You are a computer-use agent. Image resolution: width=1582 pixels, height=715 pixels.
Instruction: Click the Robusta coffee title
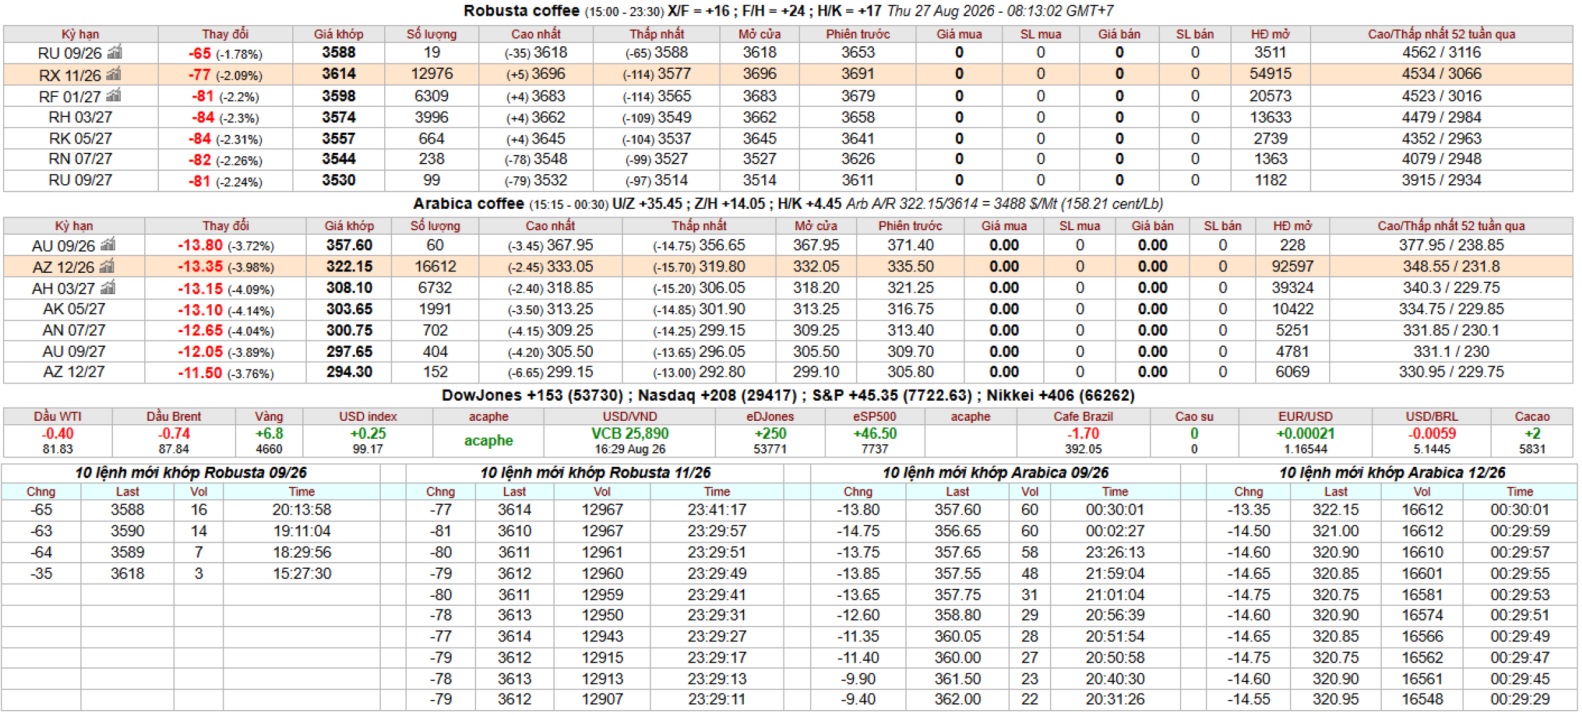[x=521, y=11]
